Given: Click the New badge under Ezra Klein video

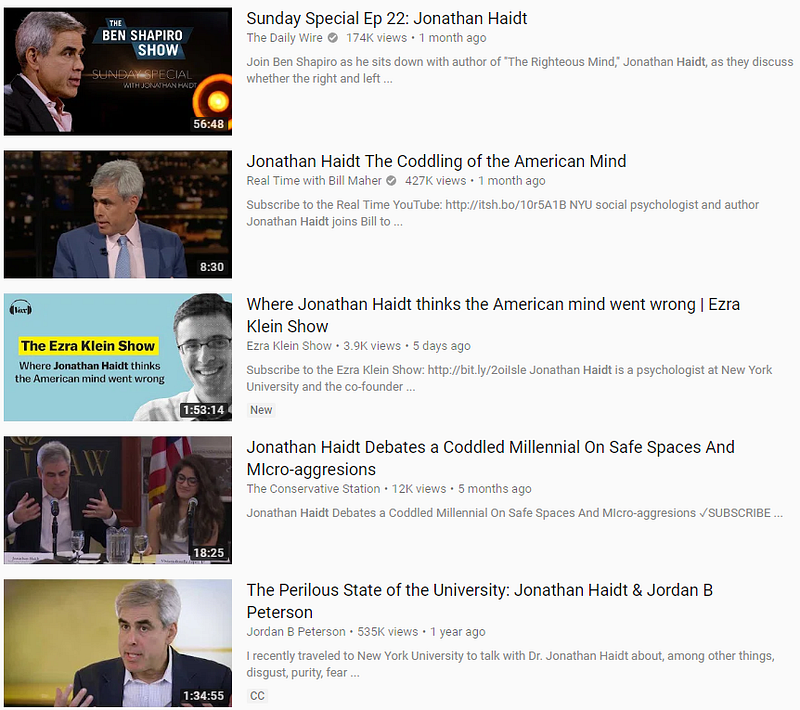Looking at the screenshot, I should pos(261,410).
